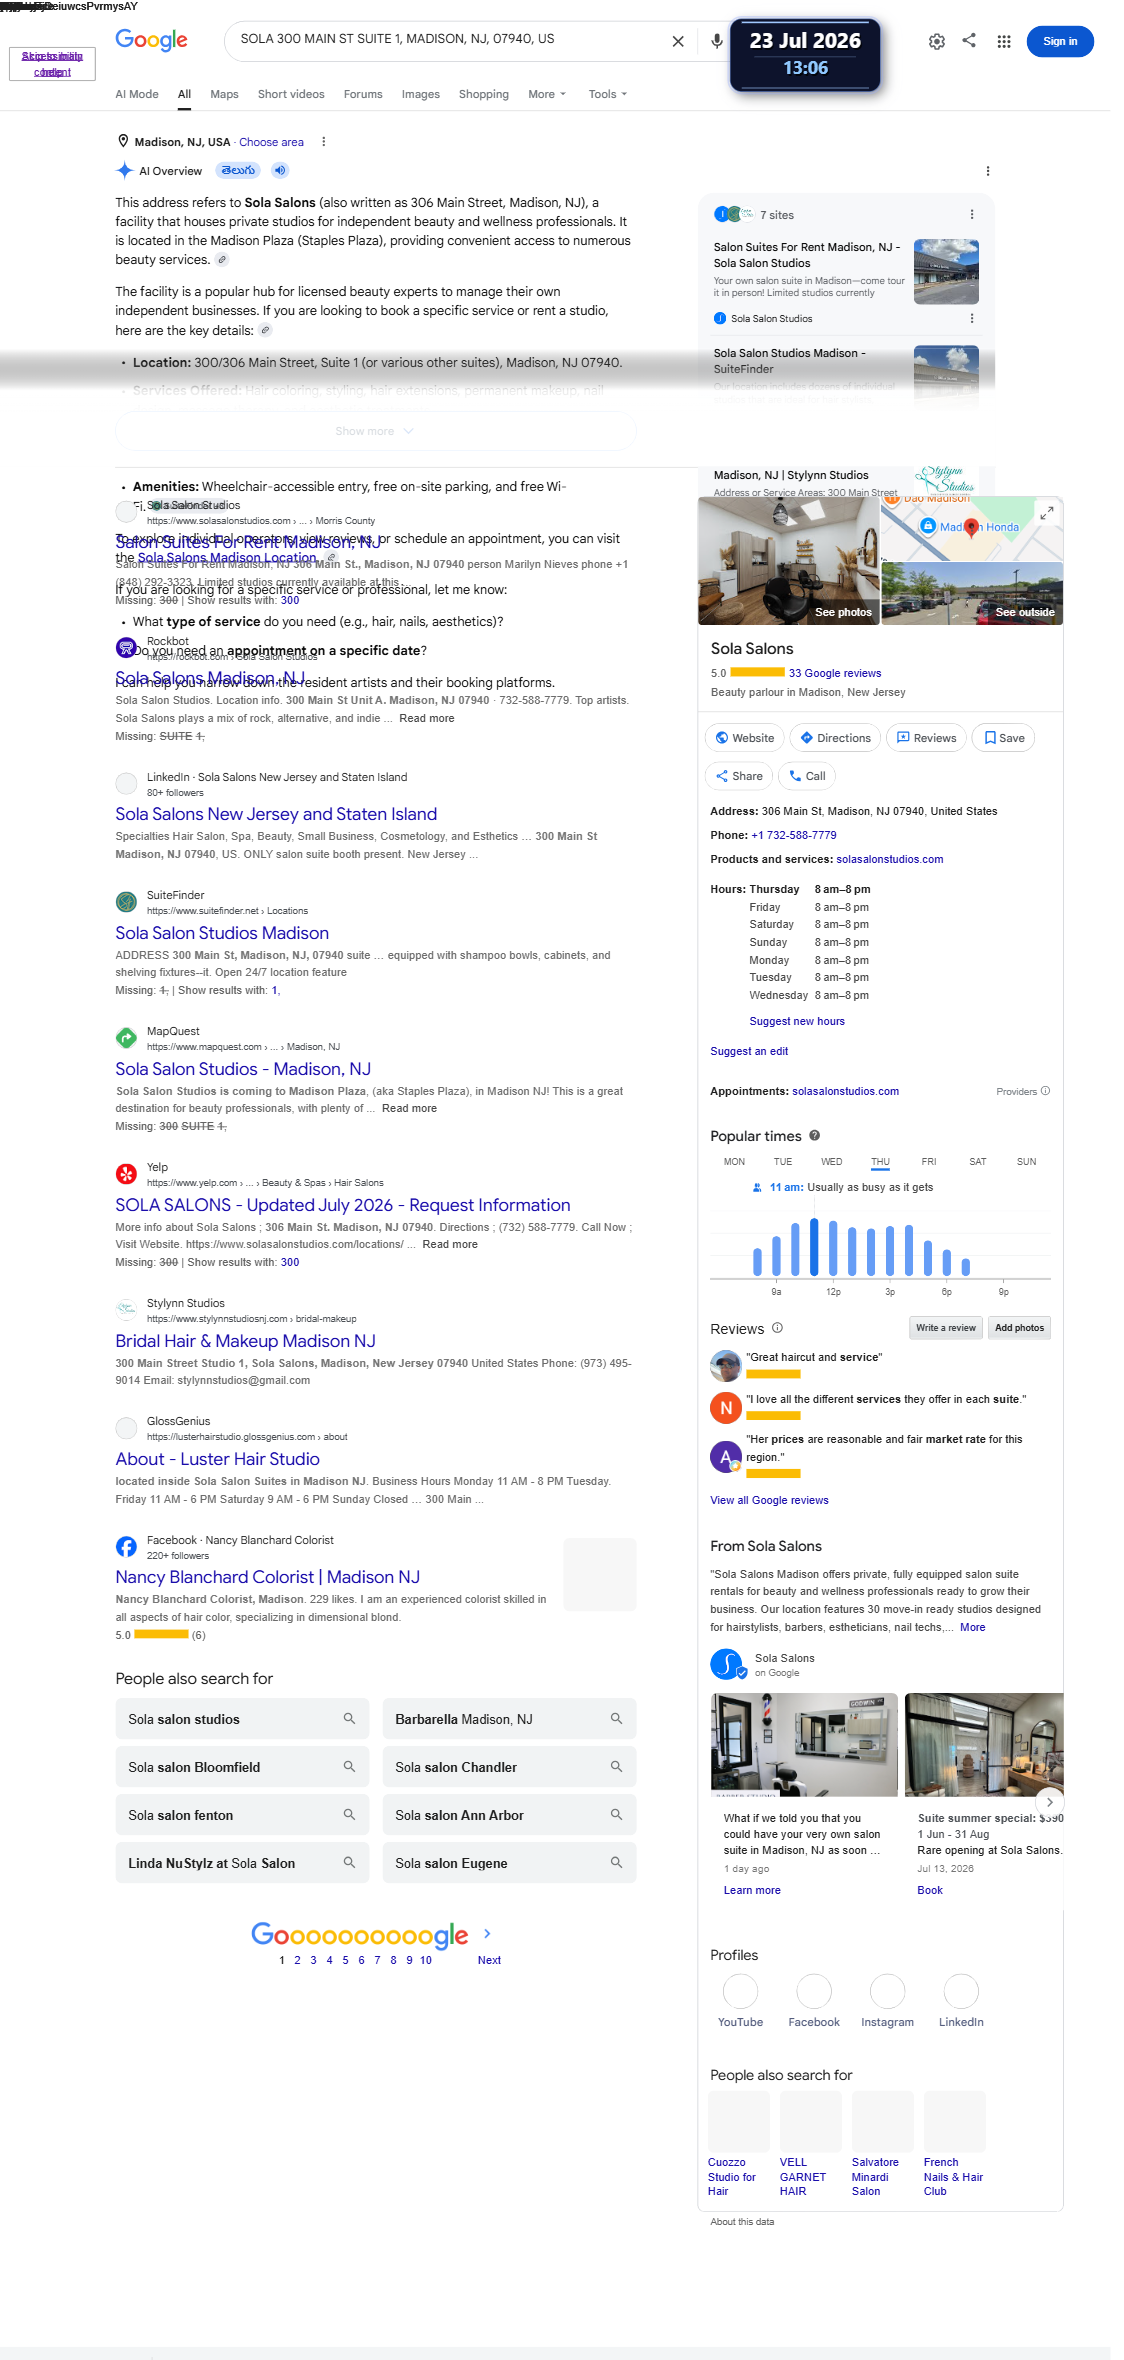This screenshot has width=1124, height=2360.
Task: Go to Google homepage via logo
Action: click(x=151, y=40)
